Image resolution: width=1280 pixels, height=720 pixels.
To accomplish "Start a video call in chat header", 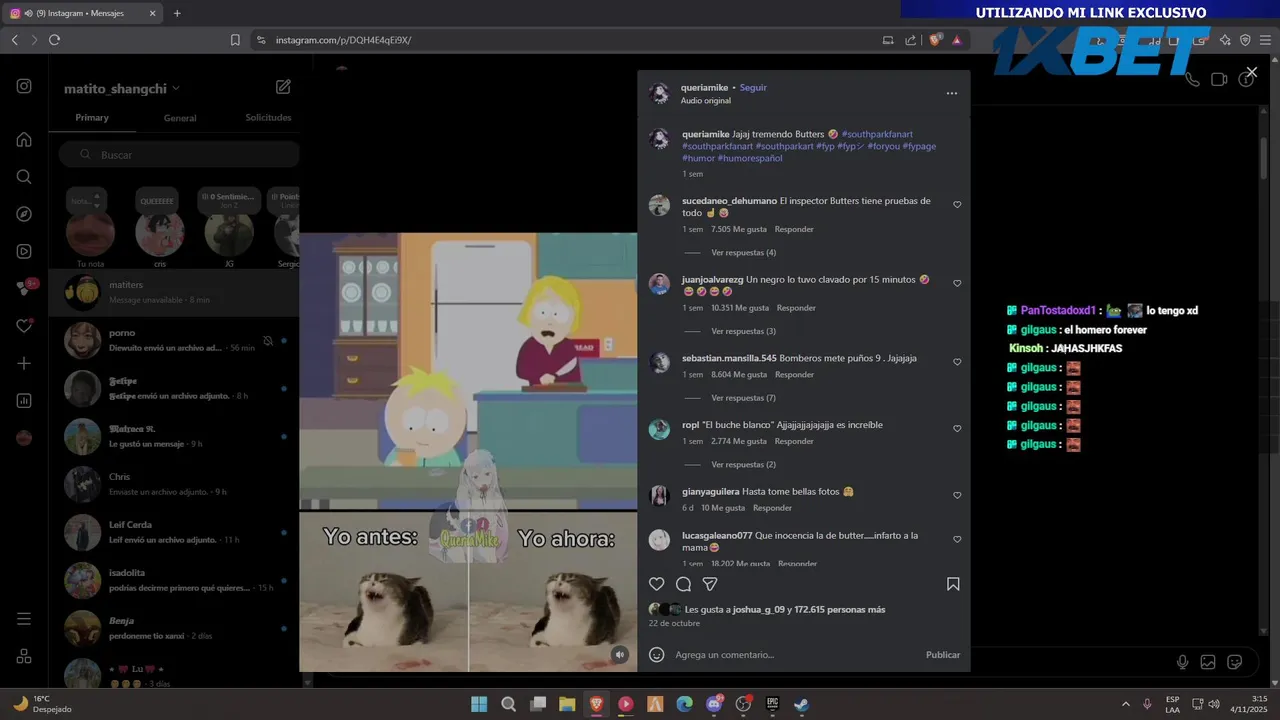I will (1219, 80).
